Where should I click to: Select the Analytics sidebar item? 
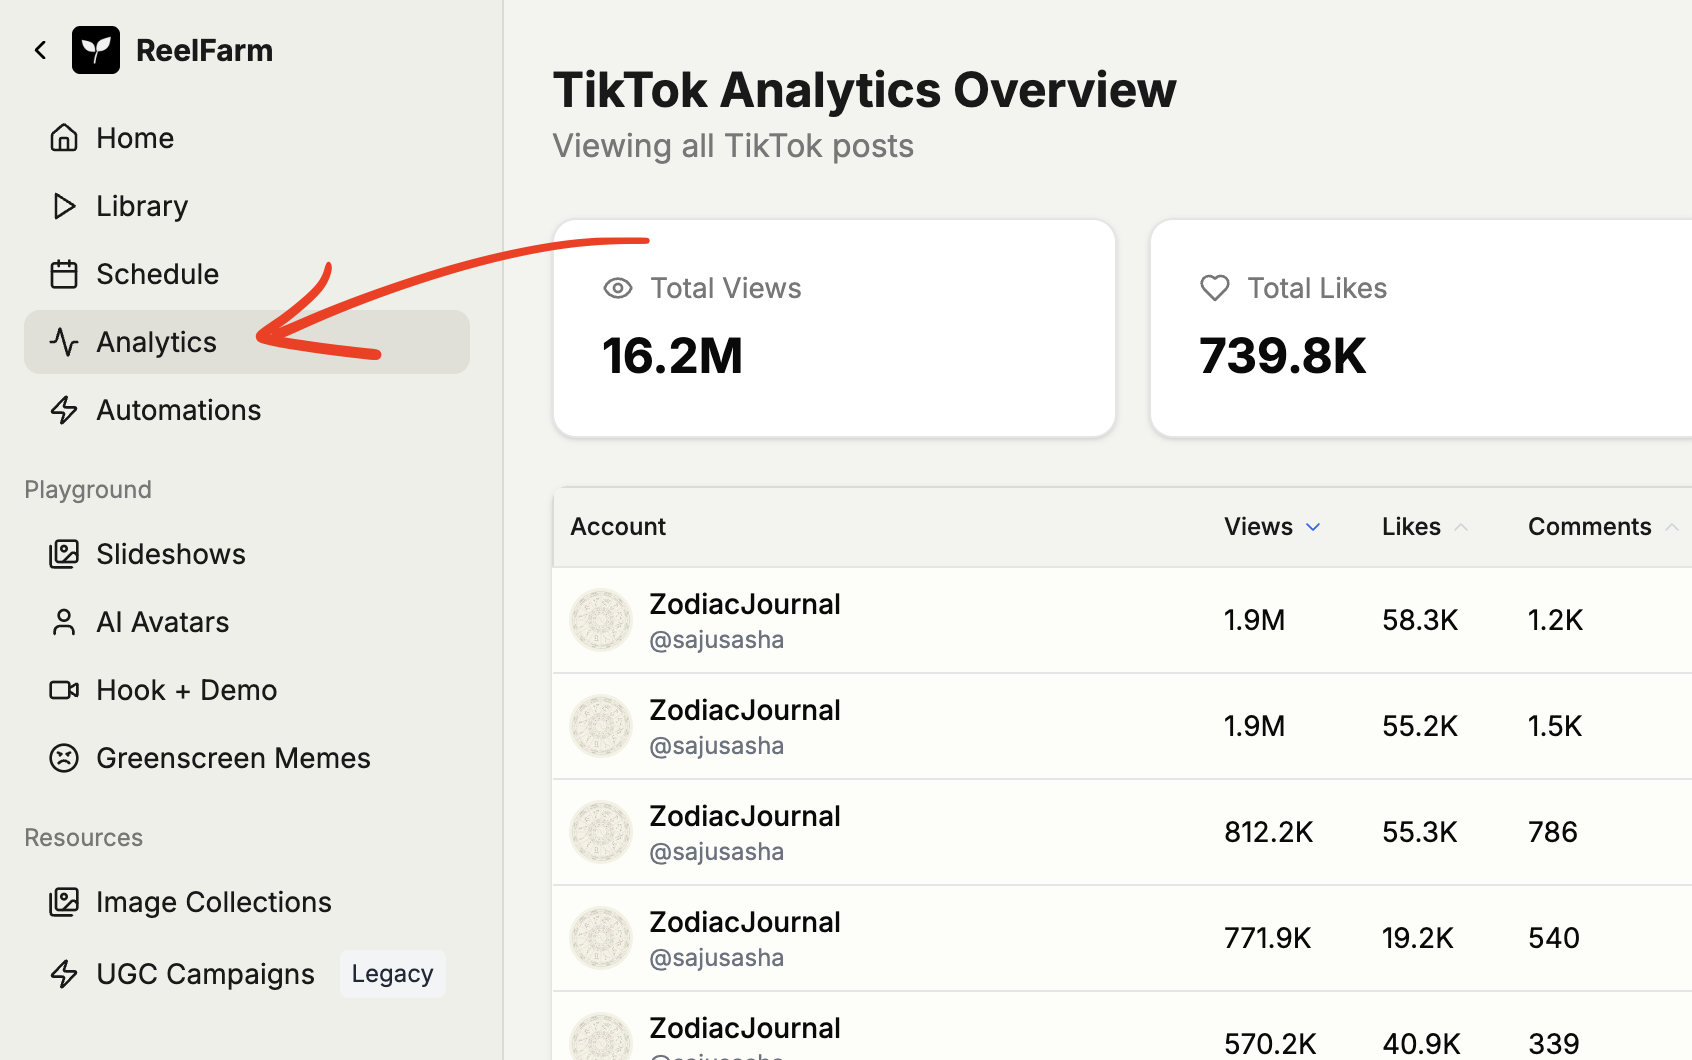[x=156, y=342]
